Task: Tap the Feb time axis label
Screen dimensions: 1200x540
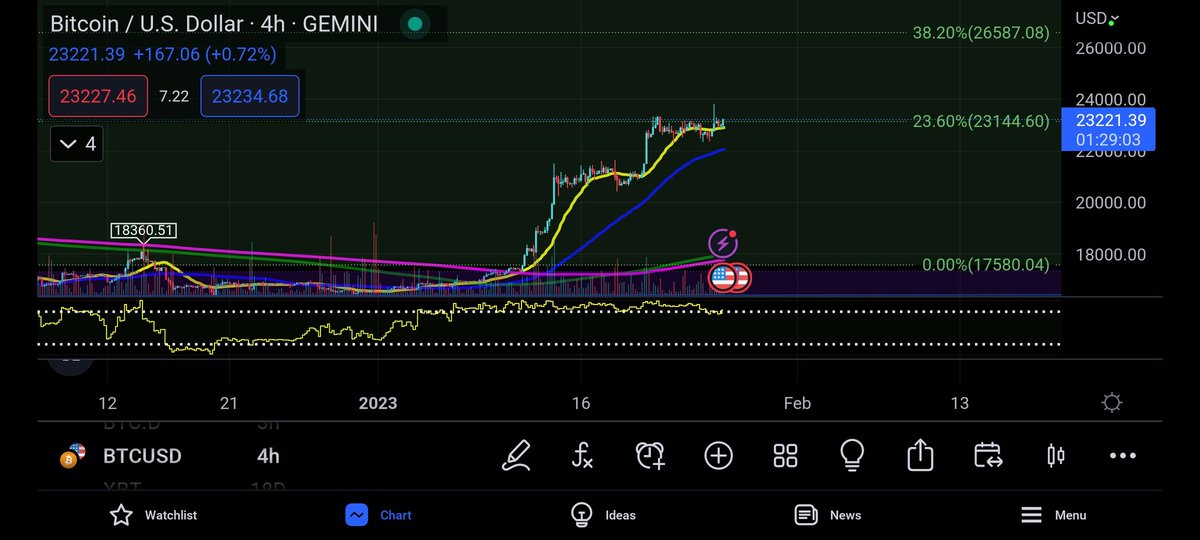Action: pyautogui.click(x=797, y=404)
